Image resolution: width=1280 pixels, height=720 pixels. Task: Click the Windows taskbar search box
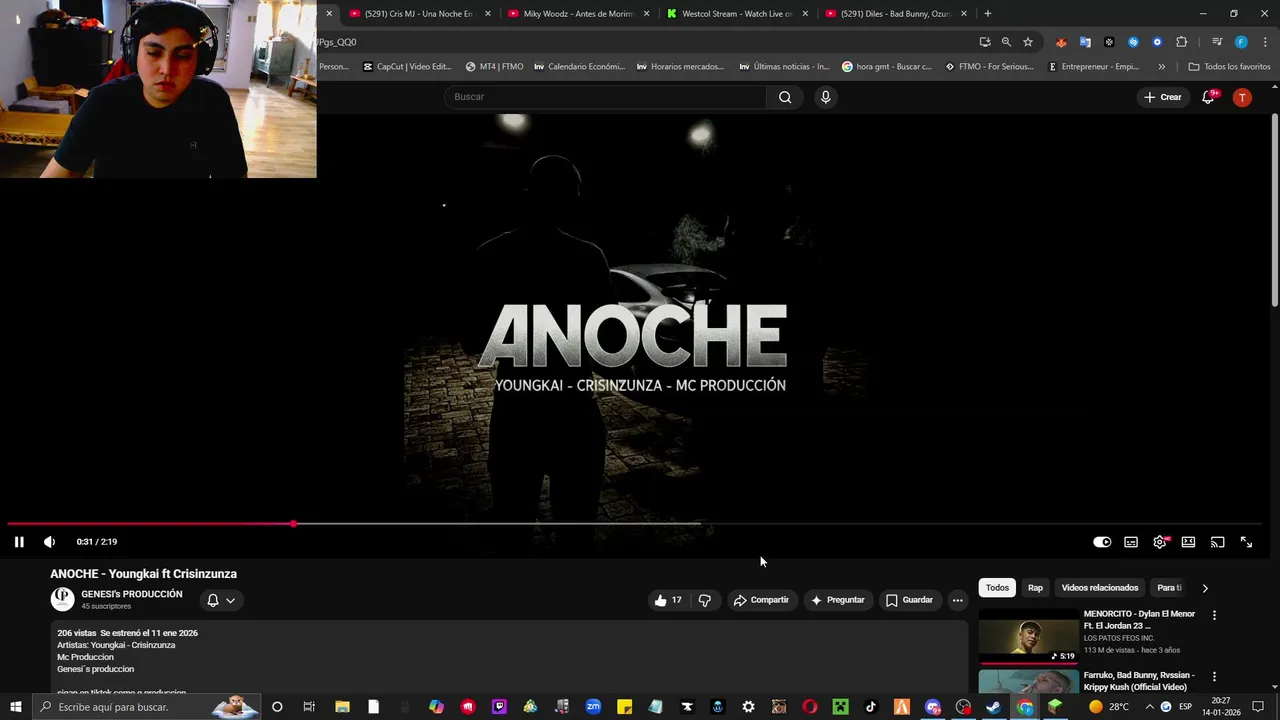pos(147,707)
